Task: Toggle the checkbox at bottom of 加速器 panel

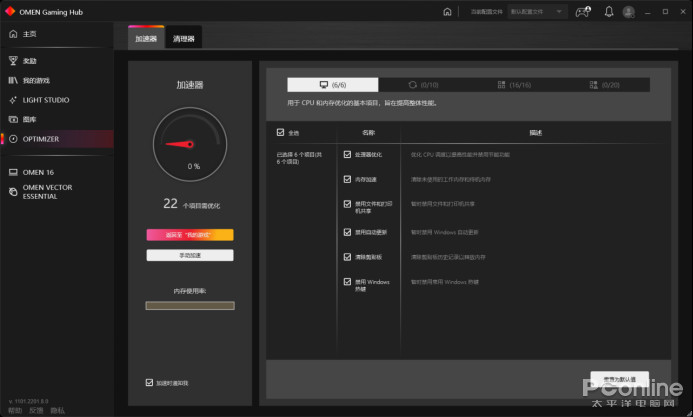Action: [x=149, y=383]
